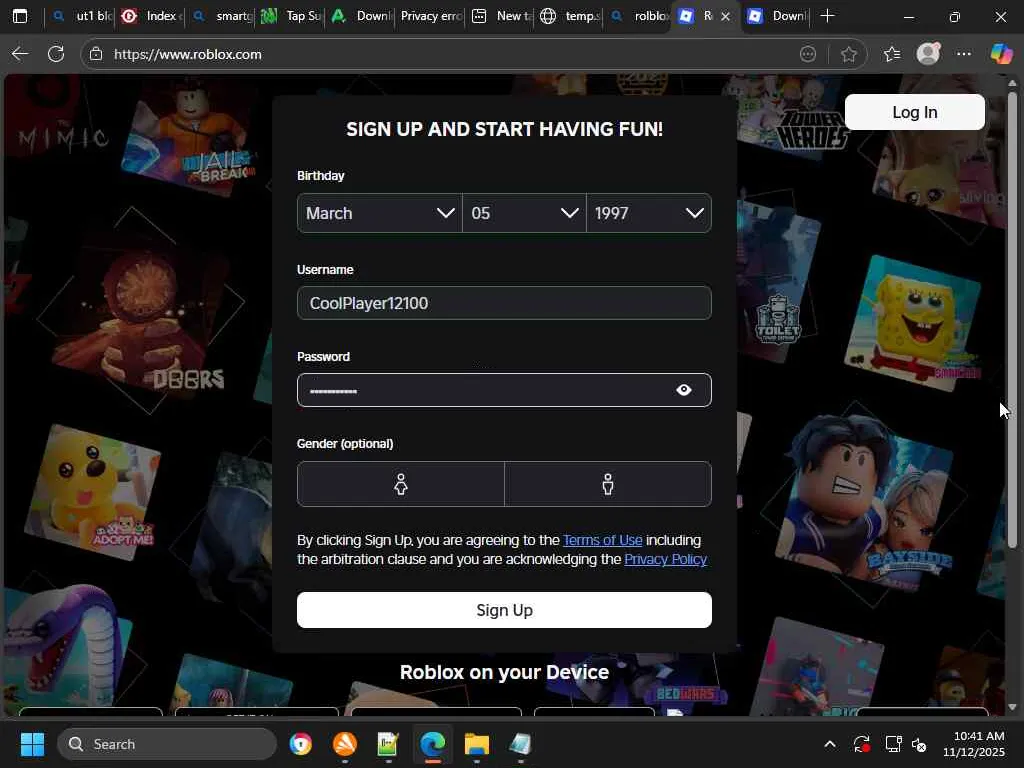Switch to the 'ut1 blc' tab
1024x768 pixels.
pyautogui.click(x=82, y=16)
